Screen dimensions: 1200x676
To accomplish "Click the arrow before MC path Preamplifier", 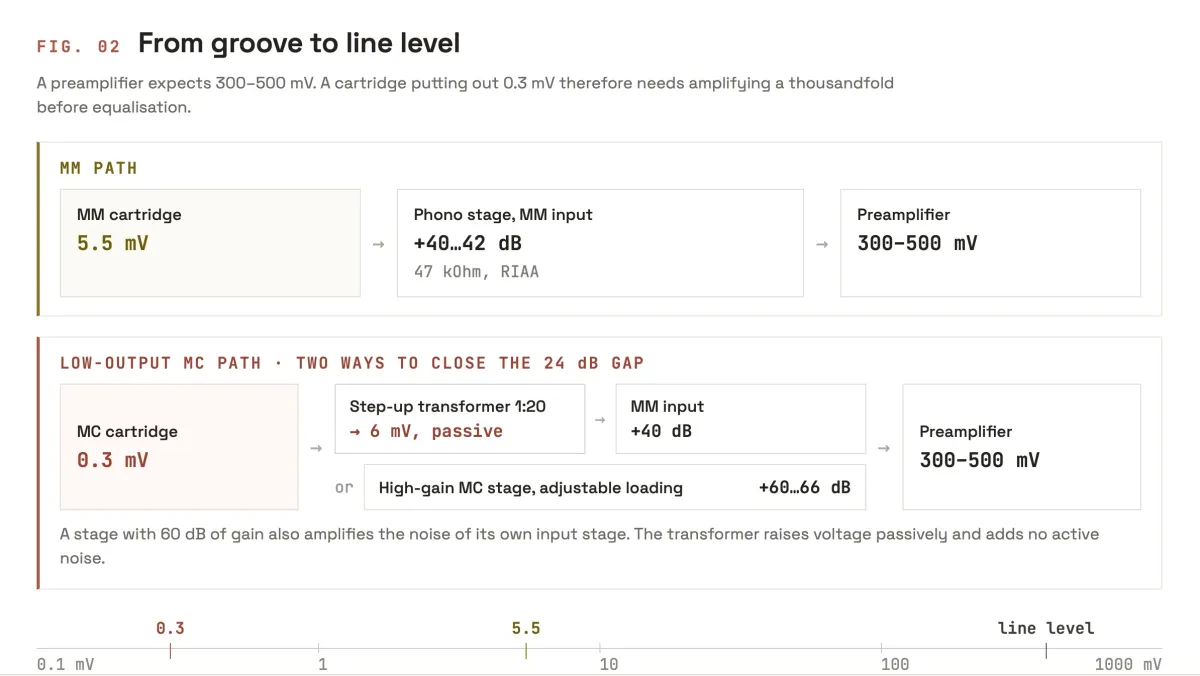I will (884, 448).
